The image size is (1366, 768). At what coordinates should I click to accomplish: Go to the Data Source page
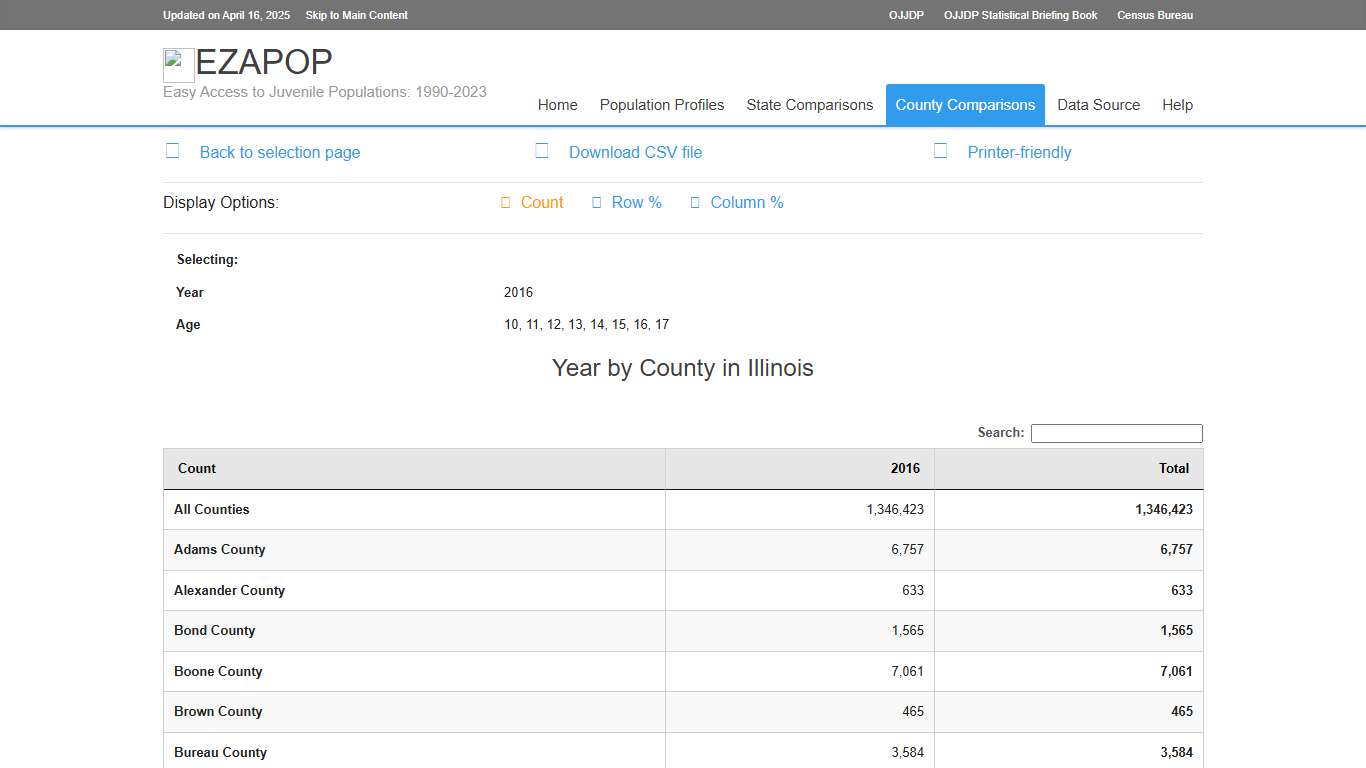1098,104
